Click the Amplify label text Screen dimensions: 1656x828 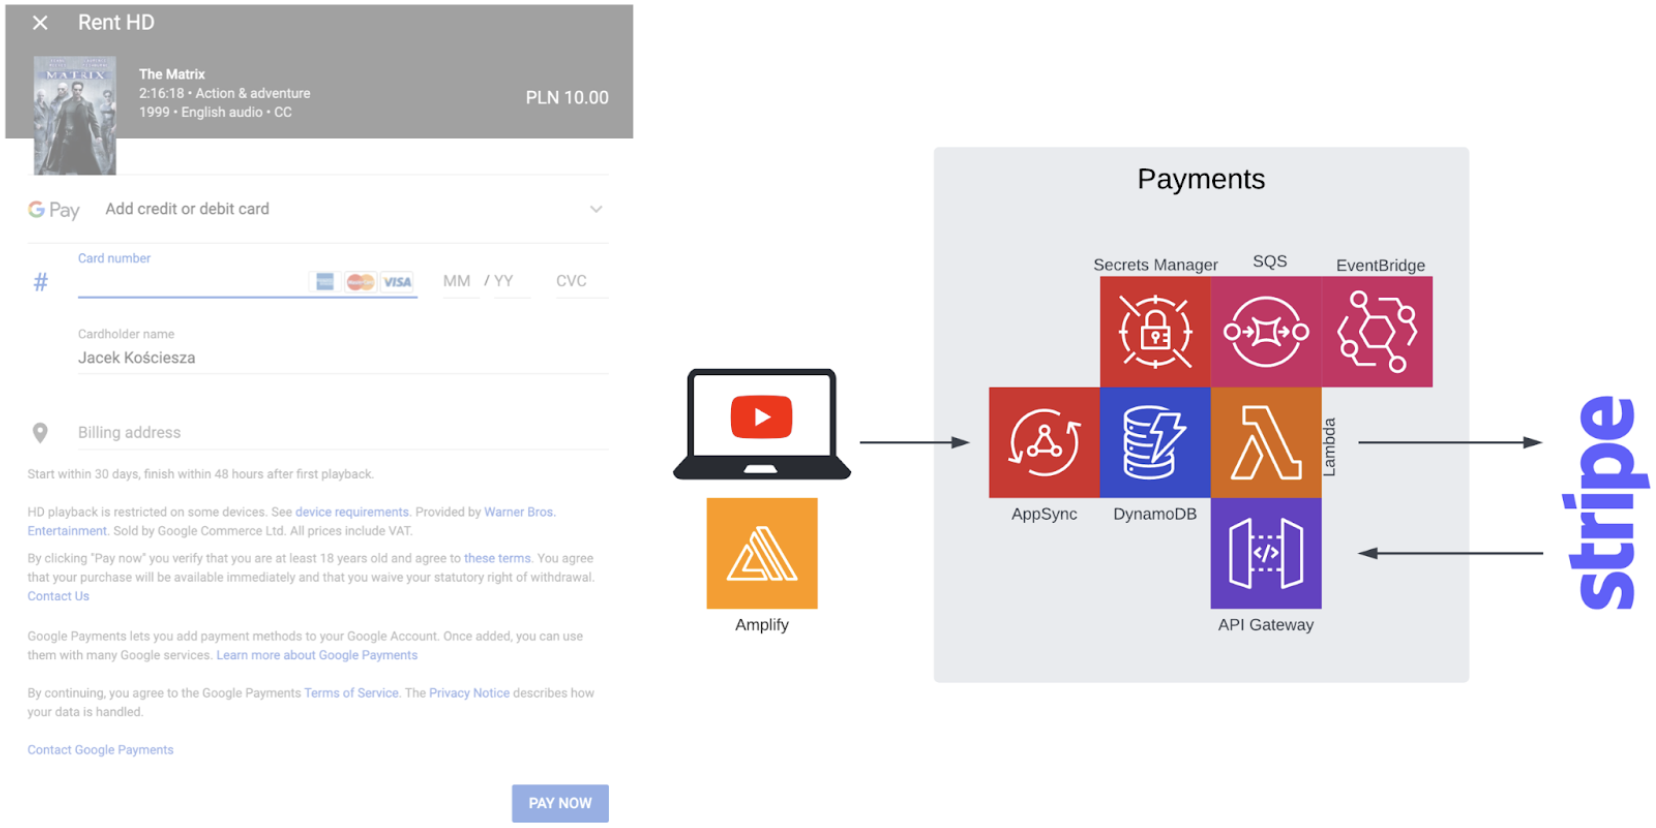(x=762, y=625)
